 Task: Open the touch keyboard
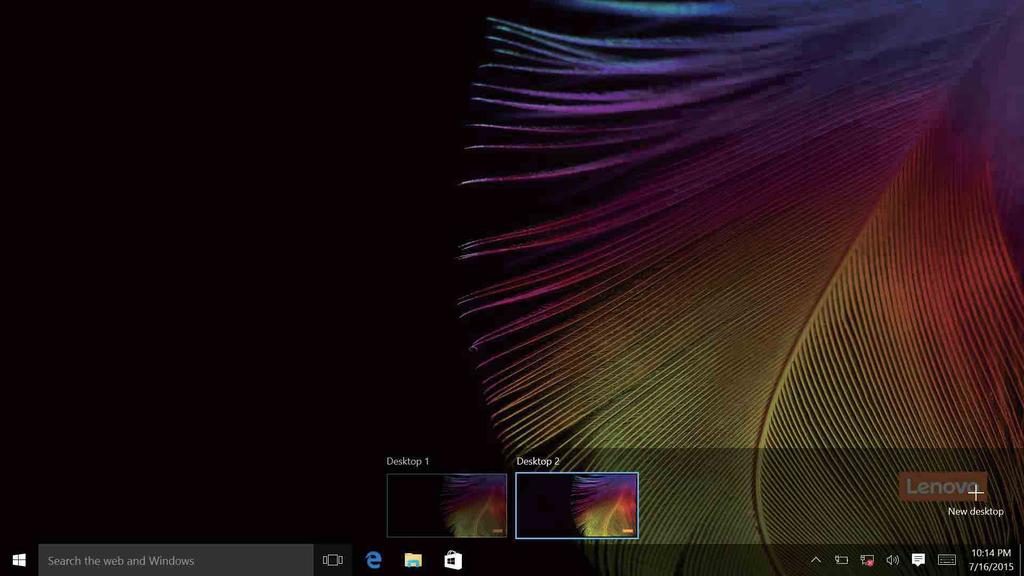tap(947, 560)
